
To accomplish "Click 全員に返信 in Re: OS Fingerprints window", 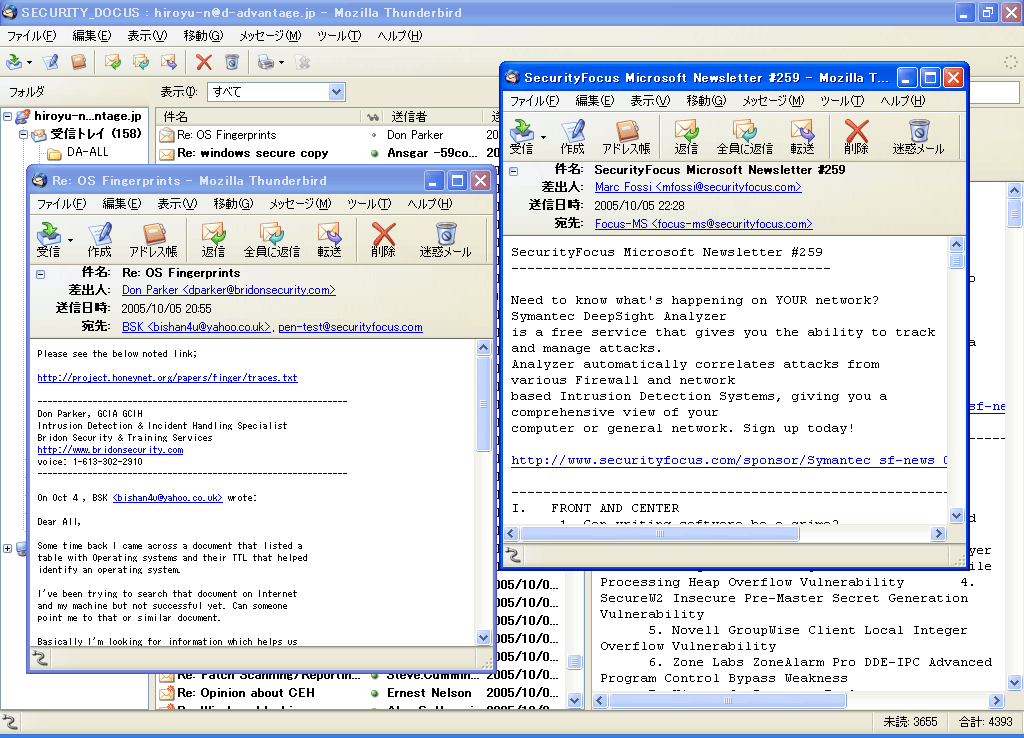I will tap(272, 240).
